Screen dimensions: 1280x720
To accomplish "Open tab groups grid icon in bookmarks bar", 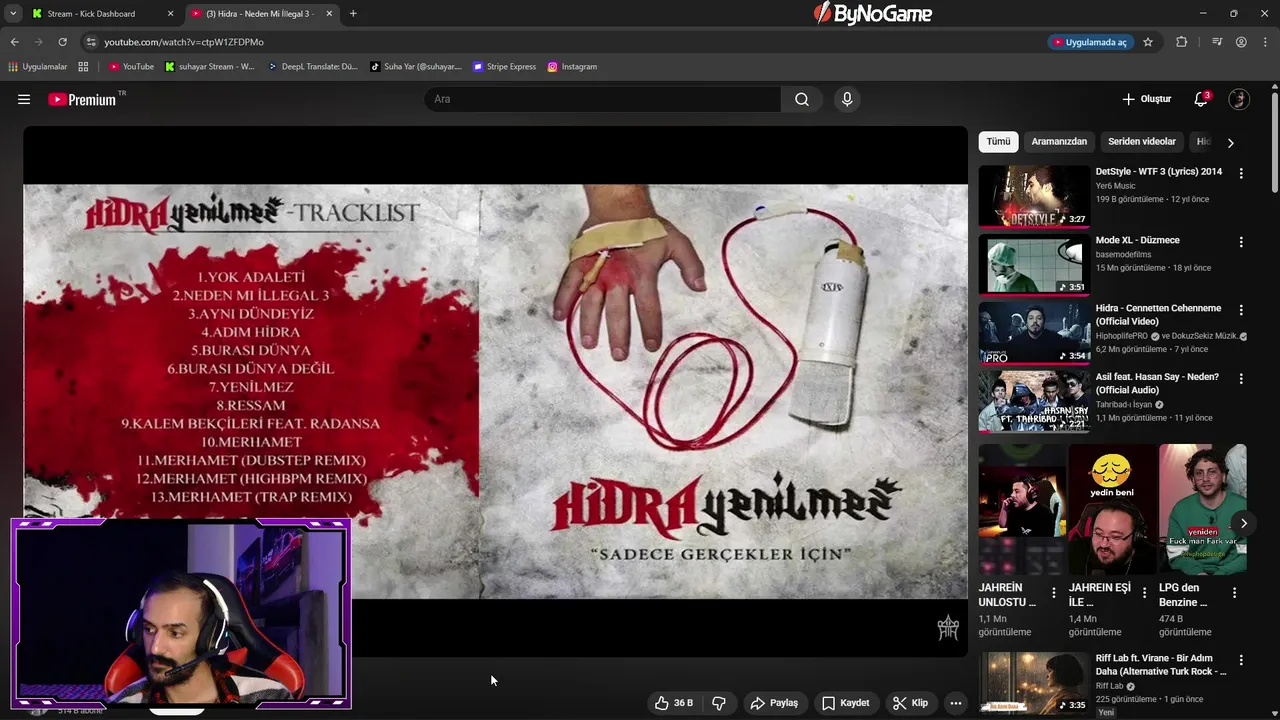I will pos(83,67).
